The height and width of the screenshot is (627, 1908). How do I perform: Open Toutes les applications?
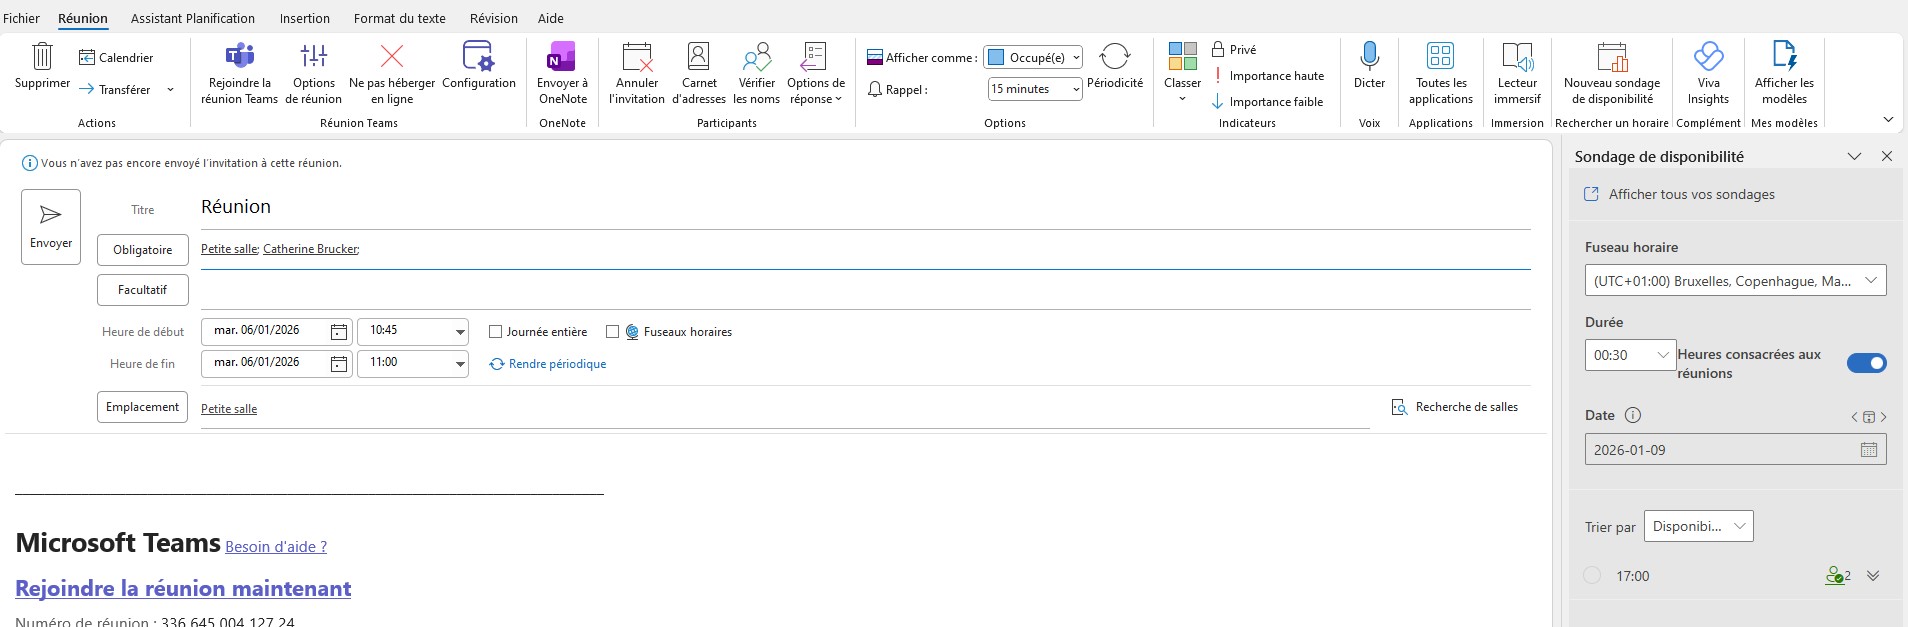tap(1441, 73)
